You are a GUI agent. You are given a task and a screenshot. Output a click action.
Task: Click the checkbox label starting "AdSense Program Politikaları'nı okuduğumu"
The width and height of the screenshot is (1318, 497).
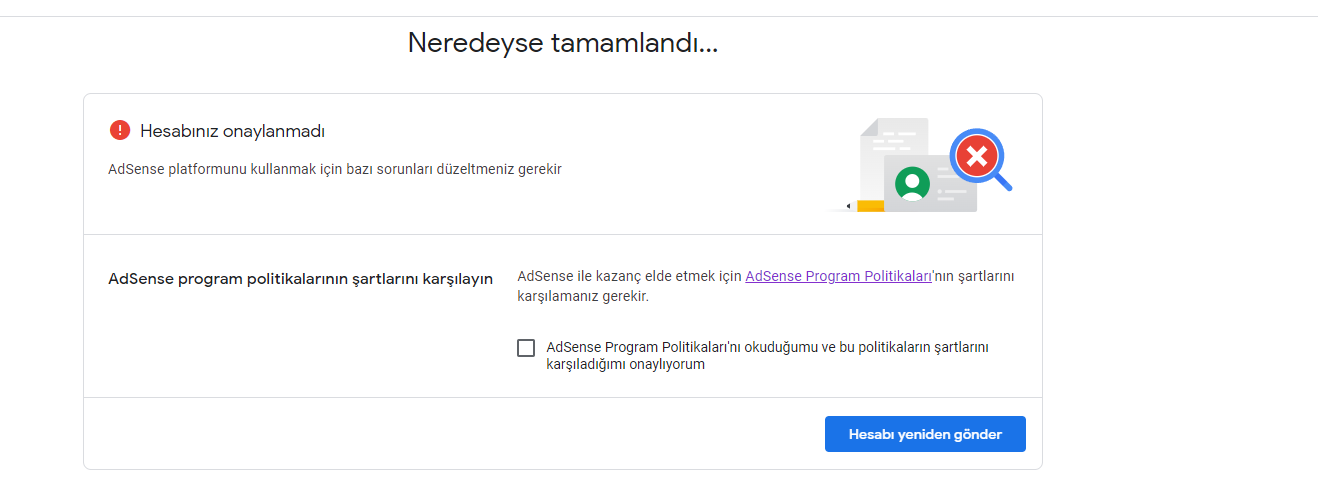pos(768,356)
